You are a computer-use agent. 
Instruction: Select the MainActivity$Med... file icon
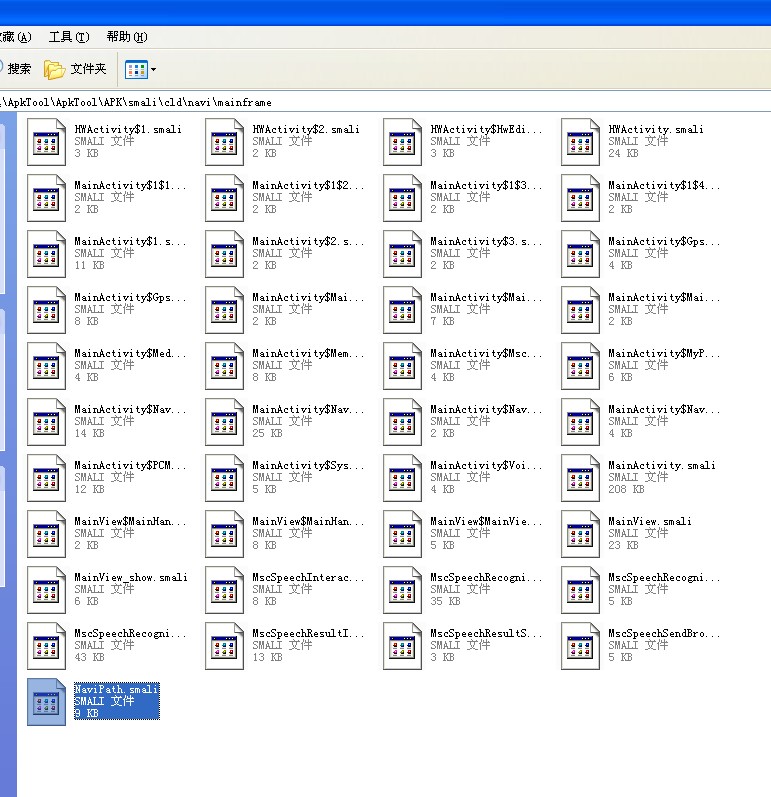[x=46, y=366]
